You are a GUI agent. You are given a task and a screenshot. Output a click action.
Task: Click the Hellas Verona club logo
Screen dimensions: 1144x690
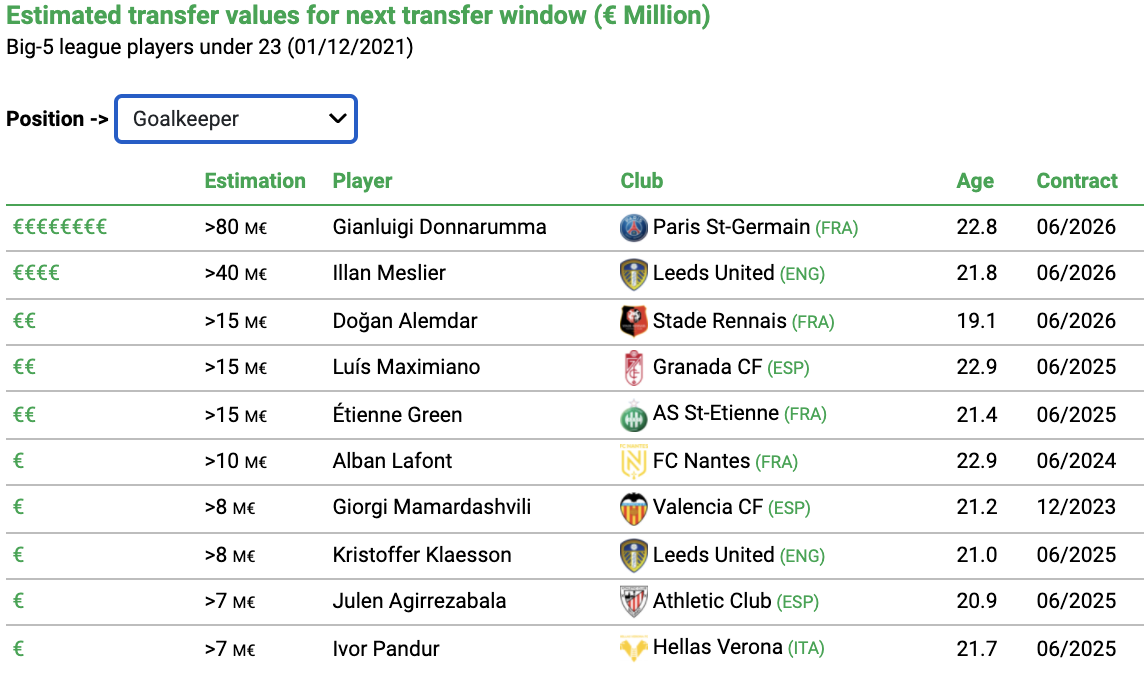tap(633, 648)
